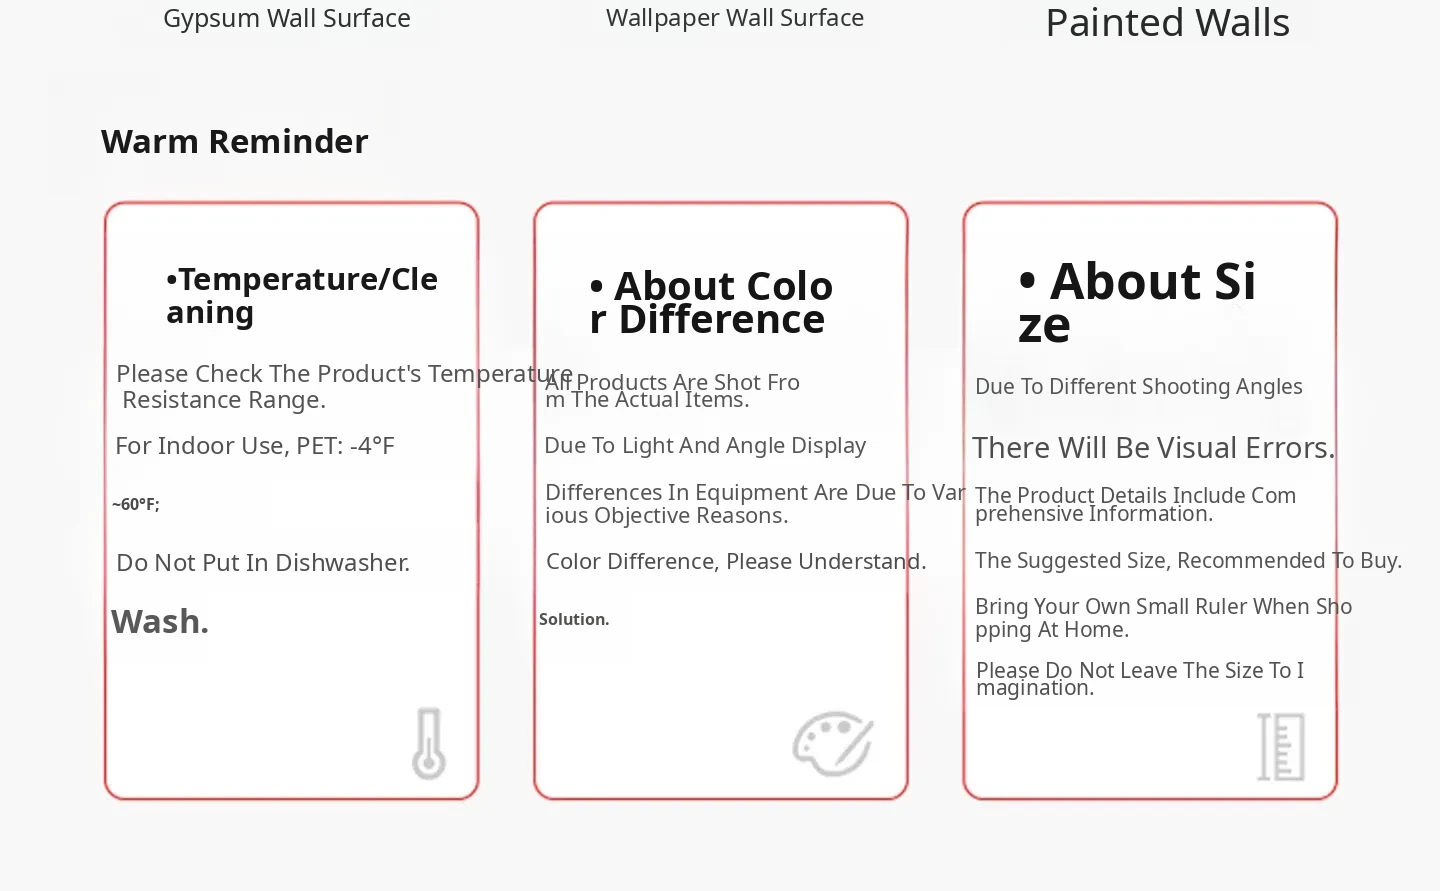Click the About Color Difference title
The width and height of the screenshot is (1440, 891).
coord(711,302)
